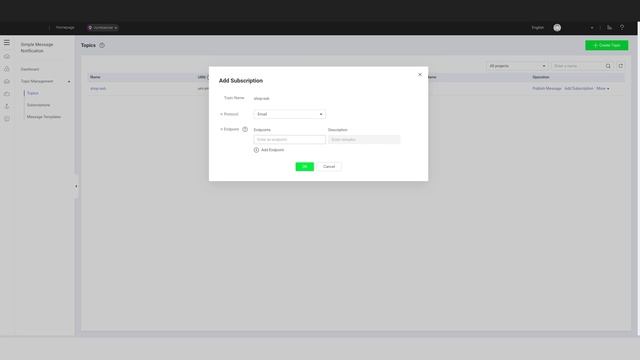Click the cloud icon below the hamburger menu
Screen dimensions: 640x360
click(x=7, y=56)
